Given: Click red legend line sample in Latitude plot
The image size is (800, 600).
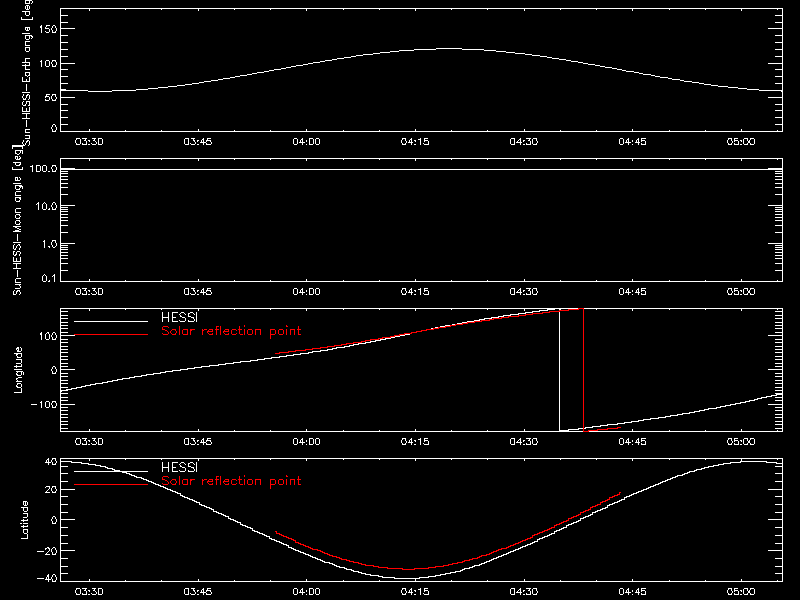Looking at the screenshot, I should (111, 484).
